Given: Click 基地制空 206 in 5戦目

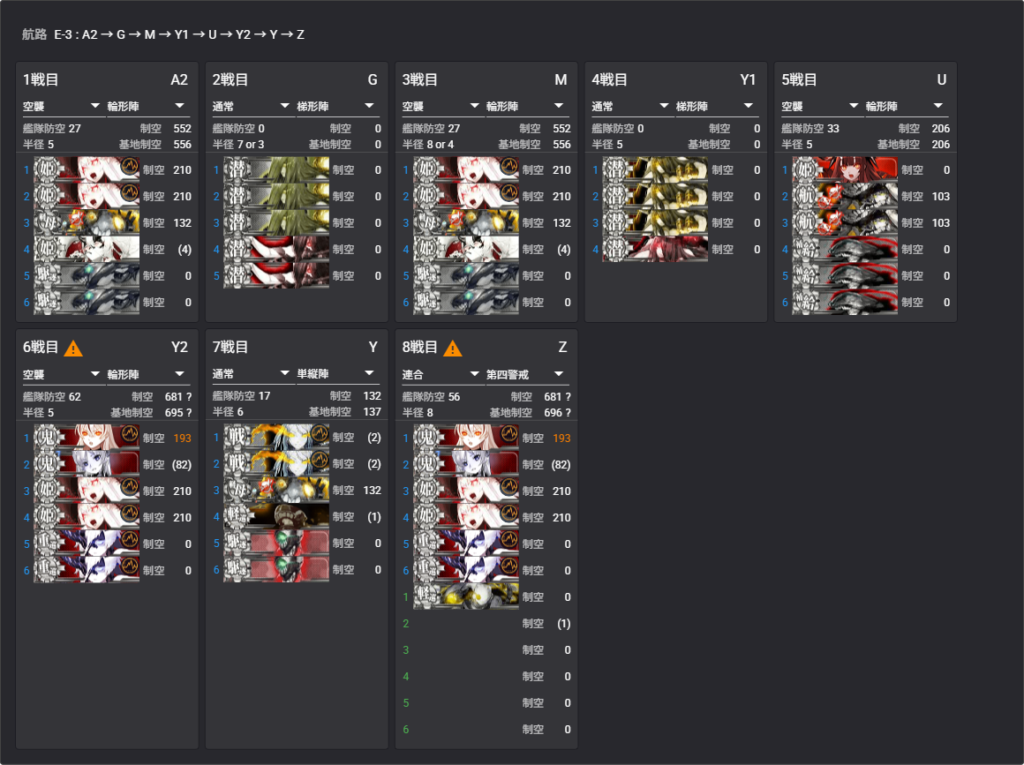Looking at the screenshot, I should (x=914, y=144).
